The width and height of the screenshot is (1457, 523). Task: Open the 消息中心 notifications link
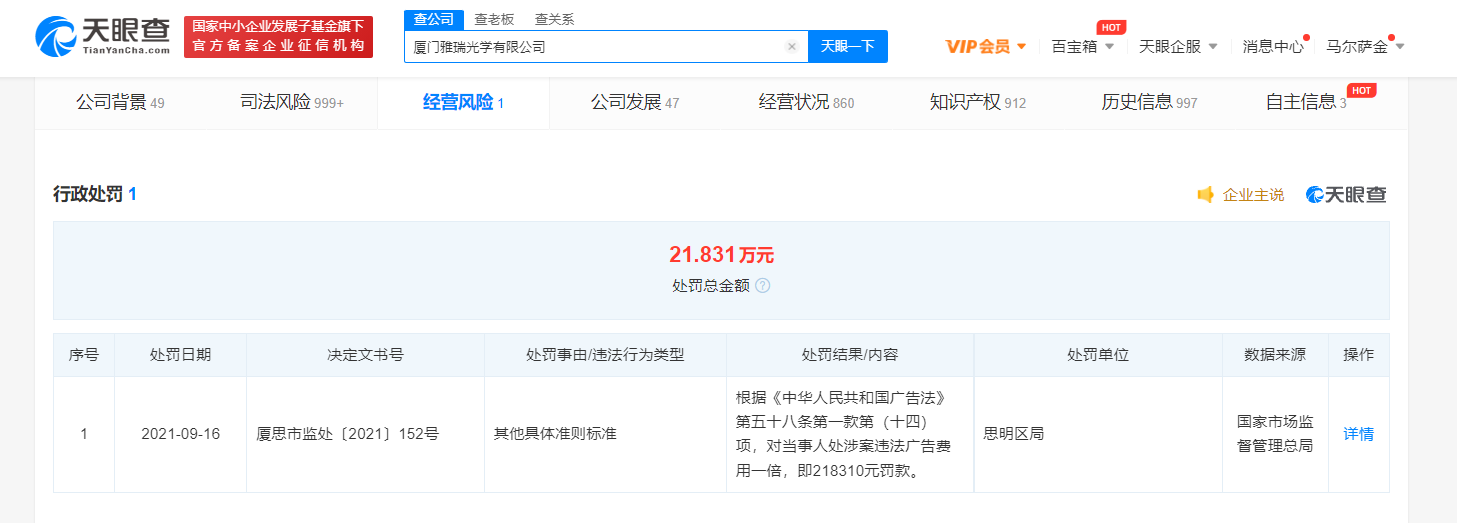click(x=1272, y=46)
